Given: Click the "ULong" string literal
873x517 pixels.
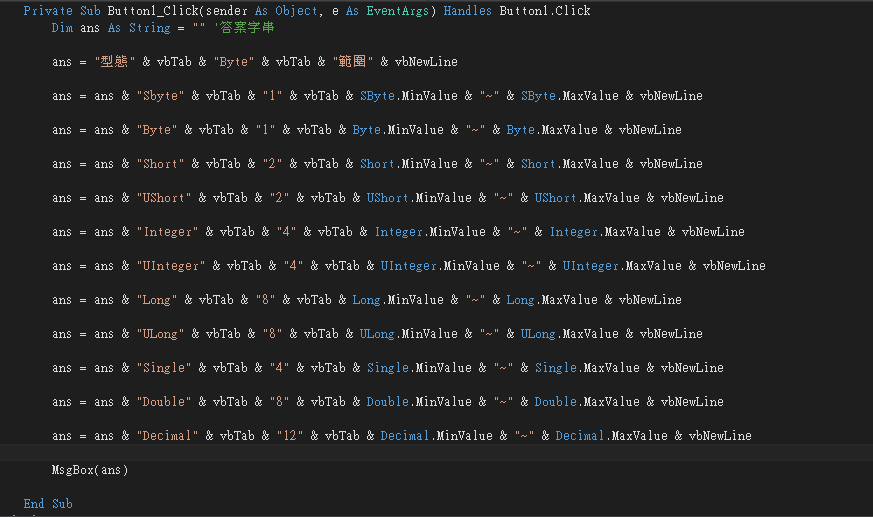Looking at the screenshot, I should tap(160, 333).
